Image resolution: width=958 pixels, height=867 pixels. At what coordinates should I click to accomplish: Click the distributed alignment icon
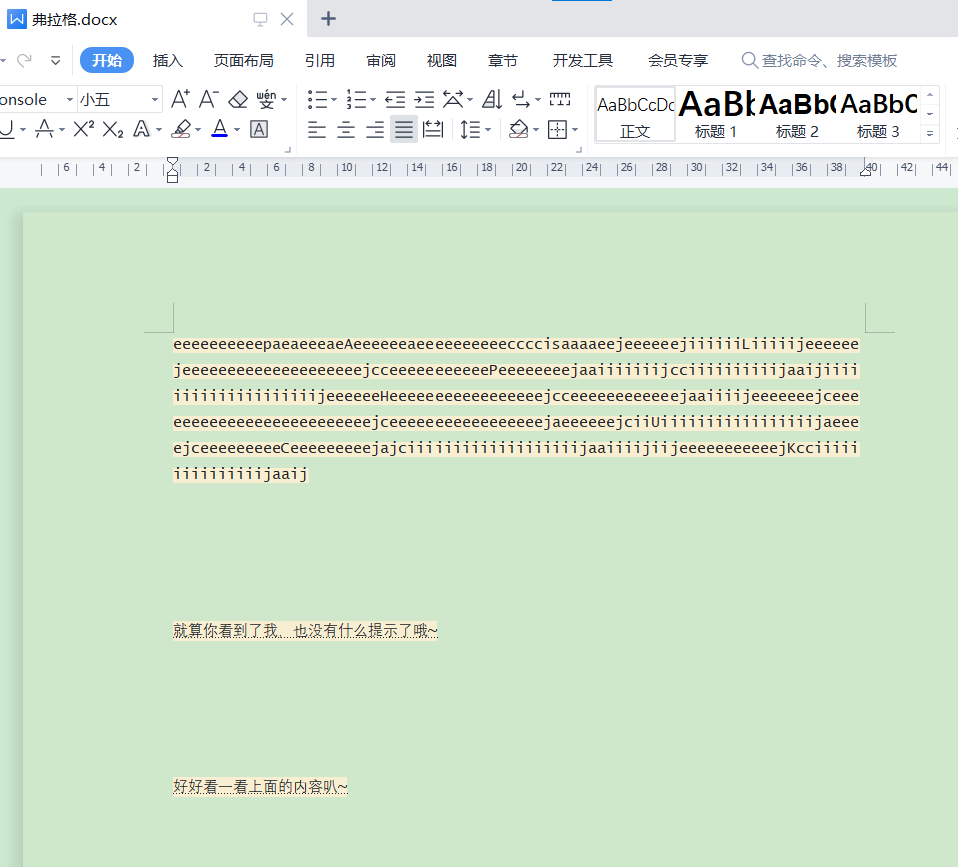[x=433, y=129]
